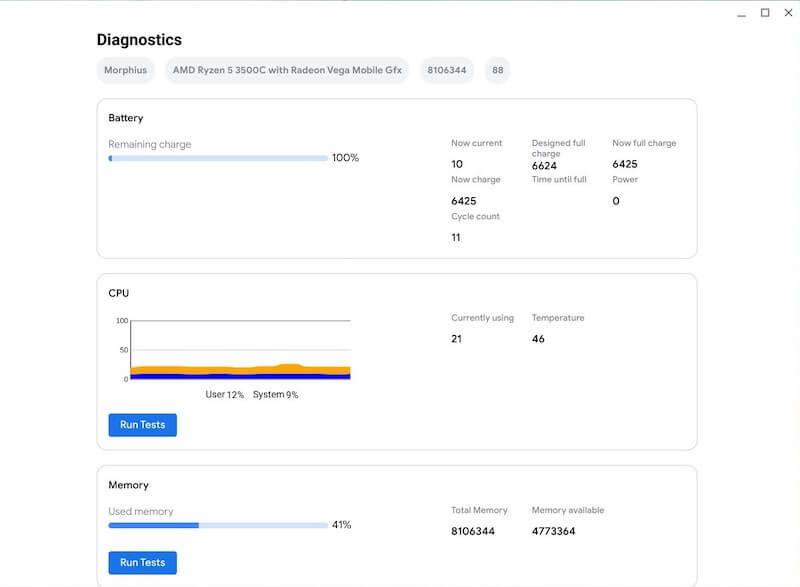
Task: Minimize the Diagnostics window
Action: [x=741, y=13]
